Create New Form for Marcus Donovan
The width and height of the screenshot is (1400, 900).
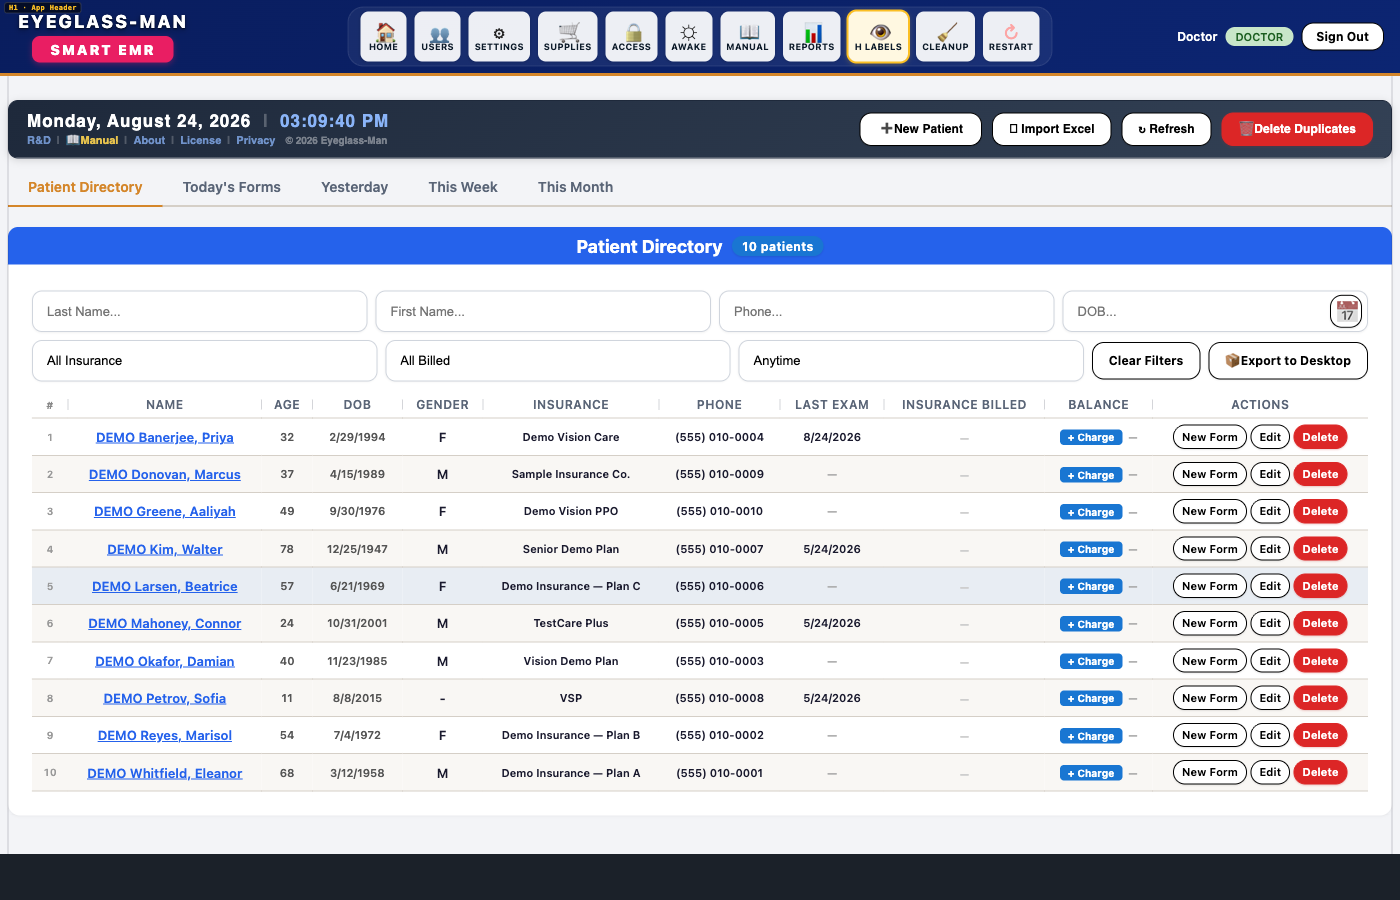[x=1210, y=474]
